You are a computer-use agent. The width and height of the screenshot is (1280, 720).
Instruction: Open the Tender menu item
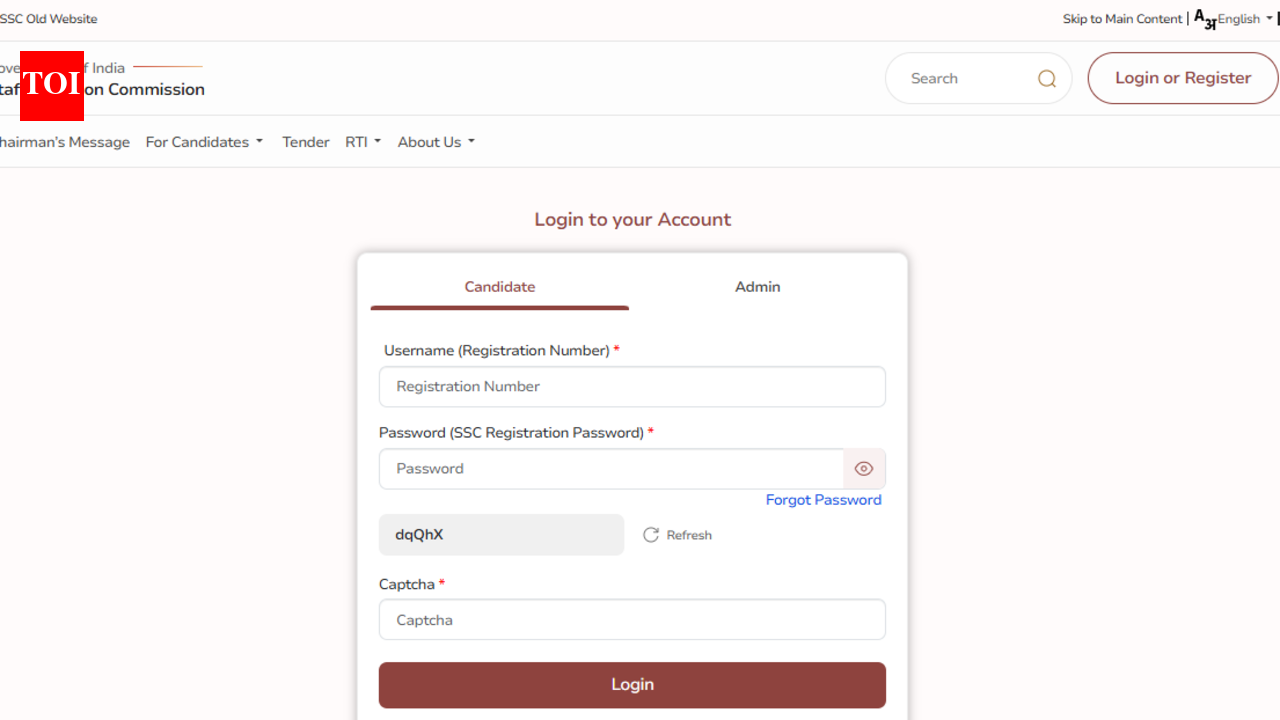tap(305, 142)
